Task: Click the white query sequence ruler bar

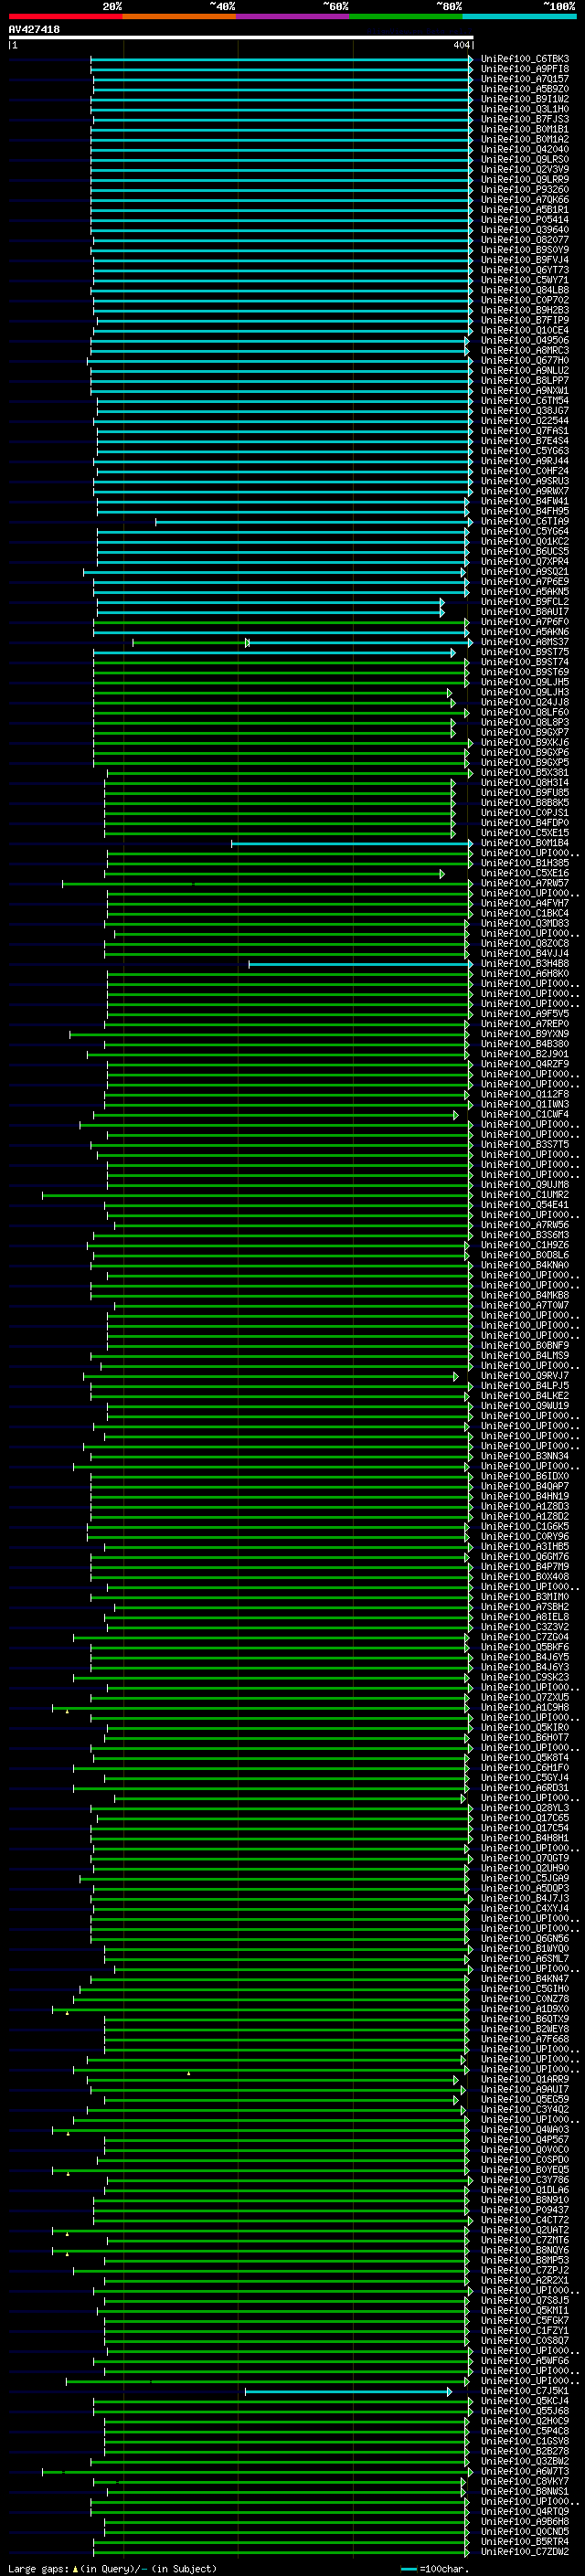Action: click(x=241, y=37)
